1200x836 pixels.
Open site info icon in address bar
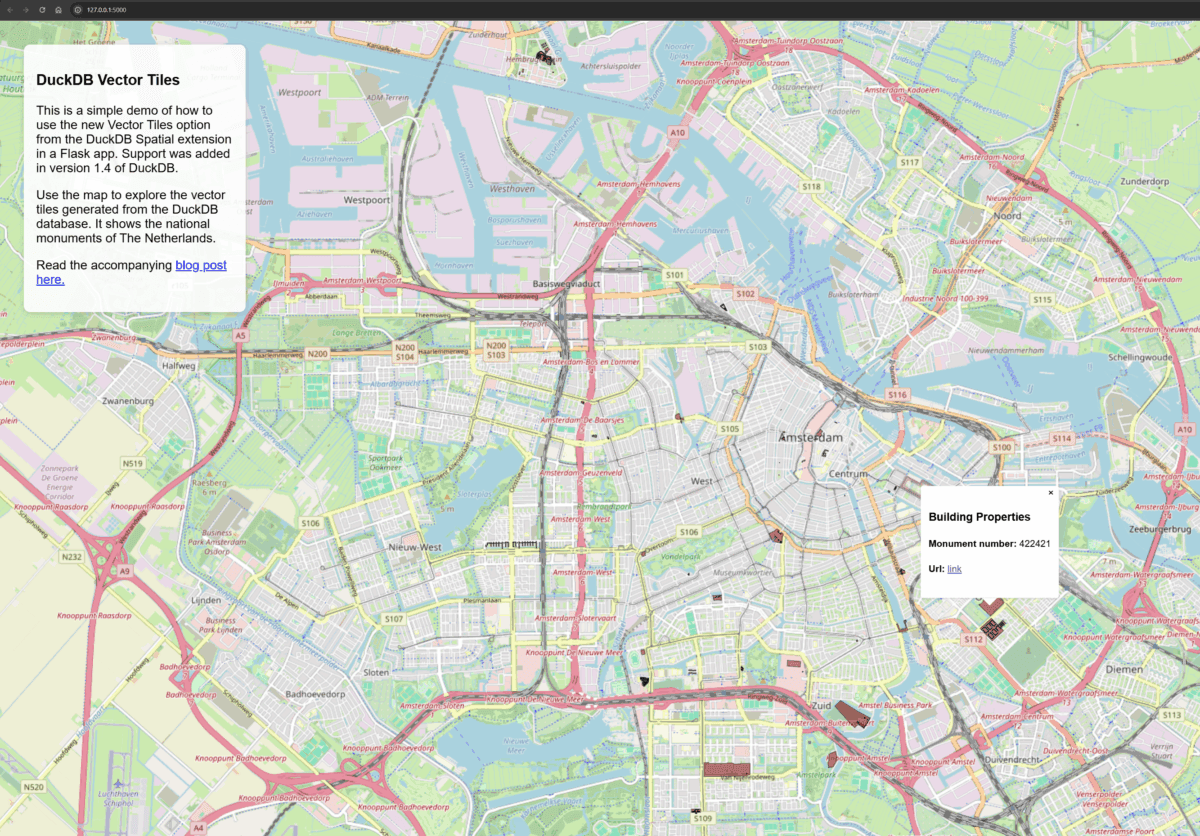77,9
